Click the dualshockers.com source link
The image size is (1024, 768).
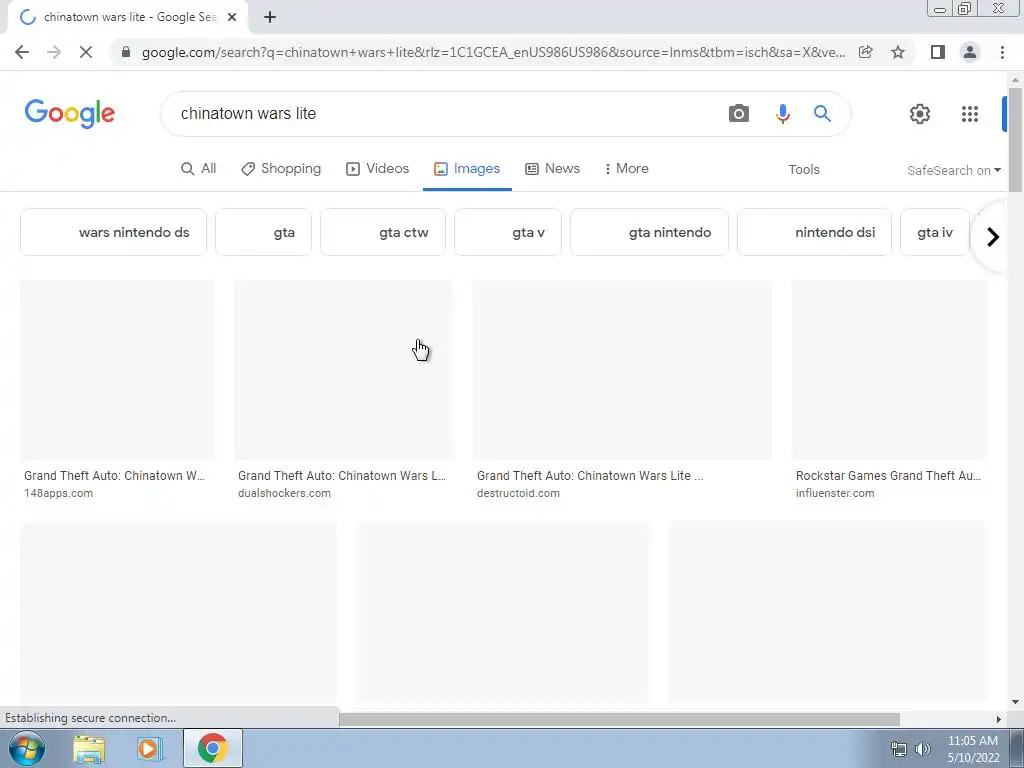click(284, 494)
